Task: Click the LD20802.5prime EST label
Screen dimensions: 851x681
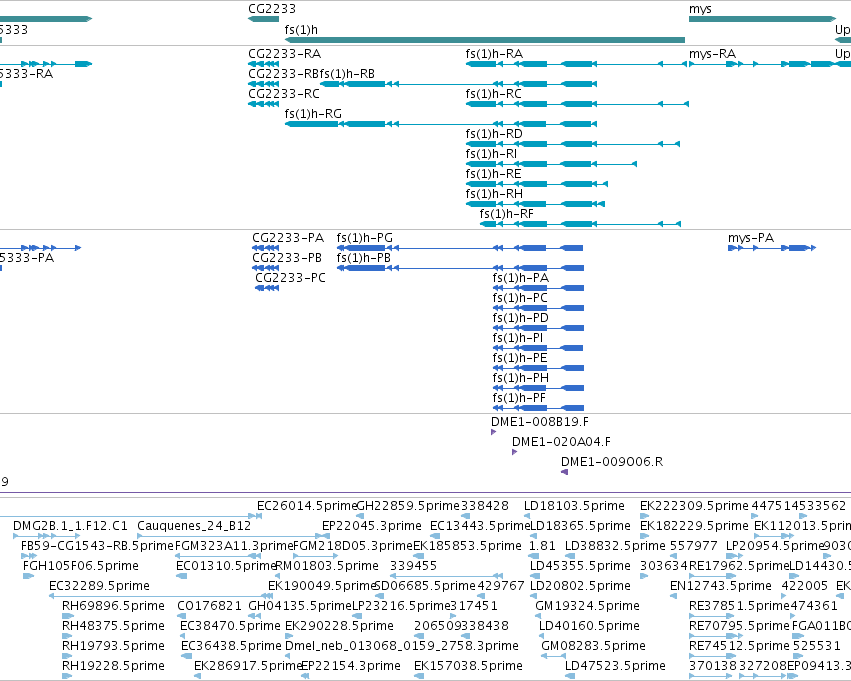Action: click(x=581, y=586)
